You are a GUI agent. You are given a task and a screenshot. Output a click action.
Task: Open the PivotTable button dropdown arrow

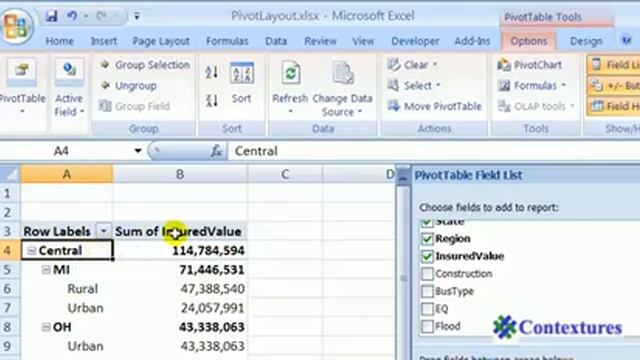[x=22, y=112]
